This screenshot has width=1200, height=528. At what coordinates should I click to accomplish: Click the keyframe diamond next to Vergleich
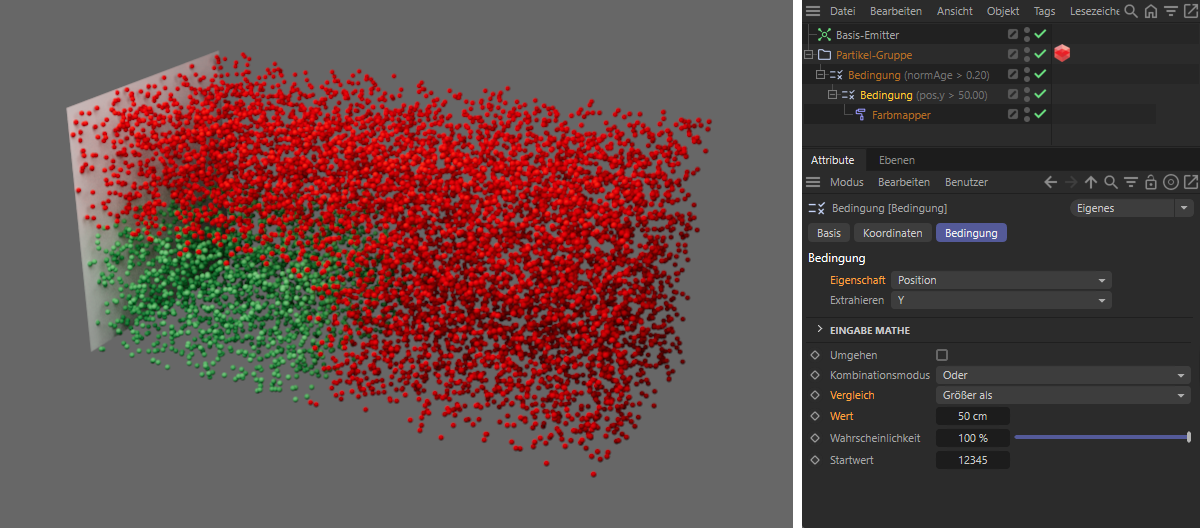coord(814,396)
